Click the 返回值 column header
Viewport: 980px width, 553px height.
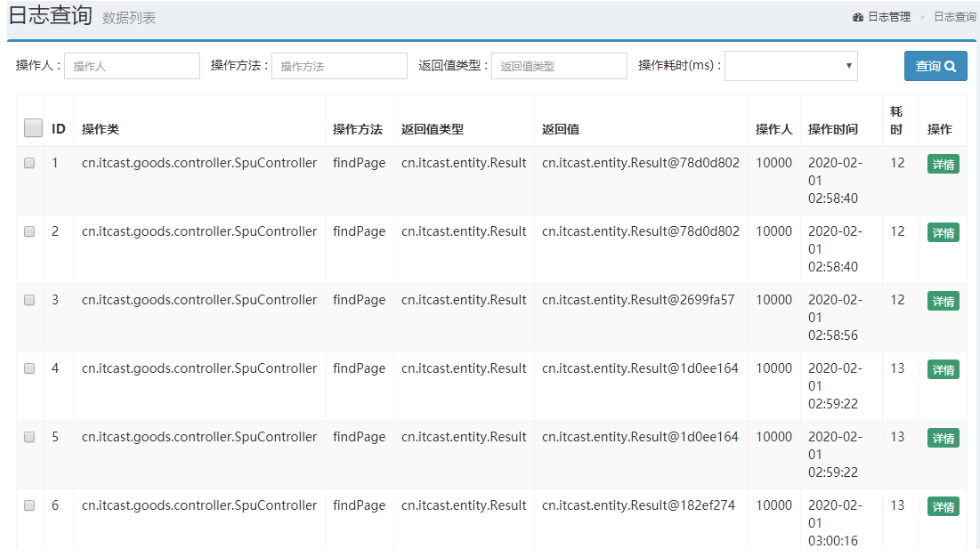click(x=561, y=129)
